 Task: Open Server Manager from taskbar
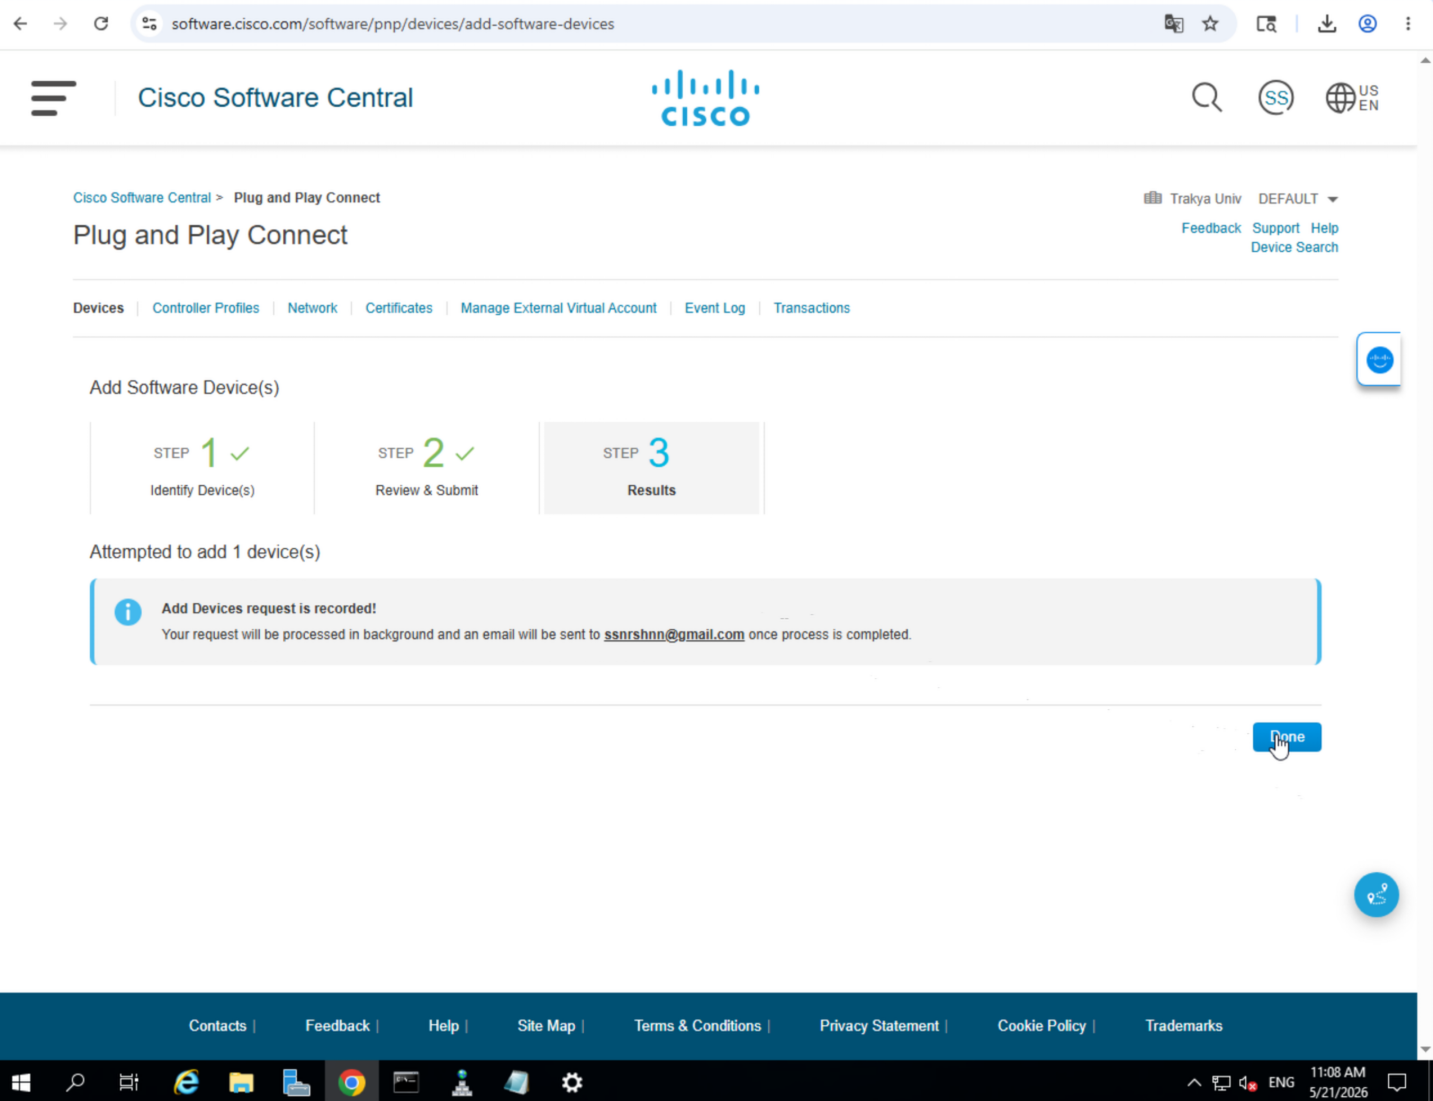(296, 1082)
